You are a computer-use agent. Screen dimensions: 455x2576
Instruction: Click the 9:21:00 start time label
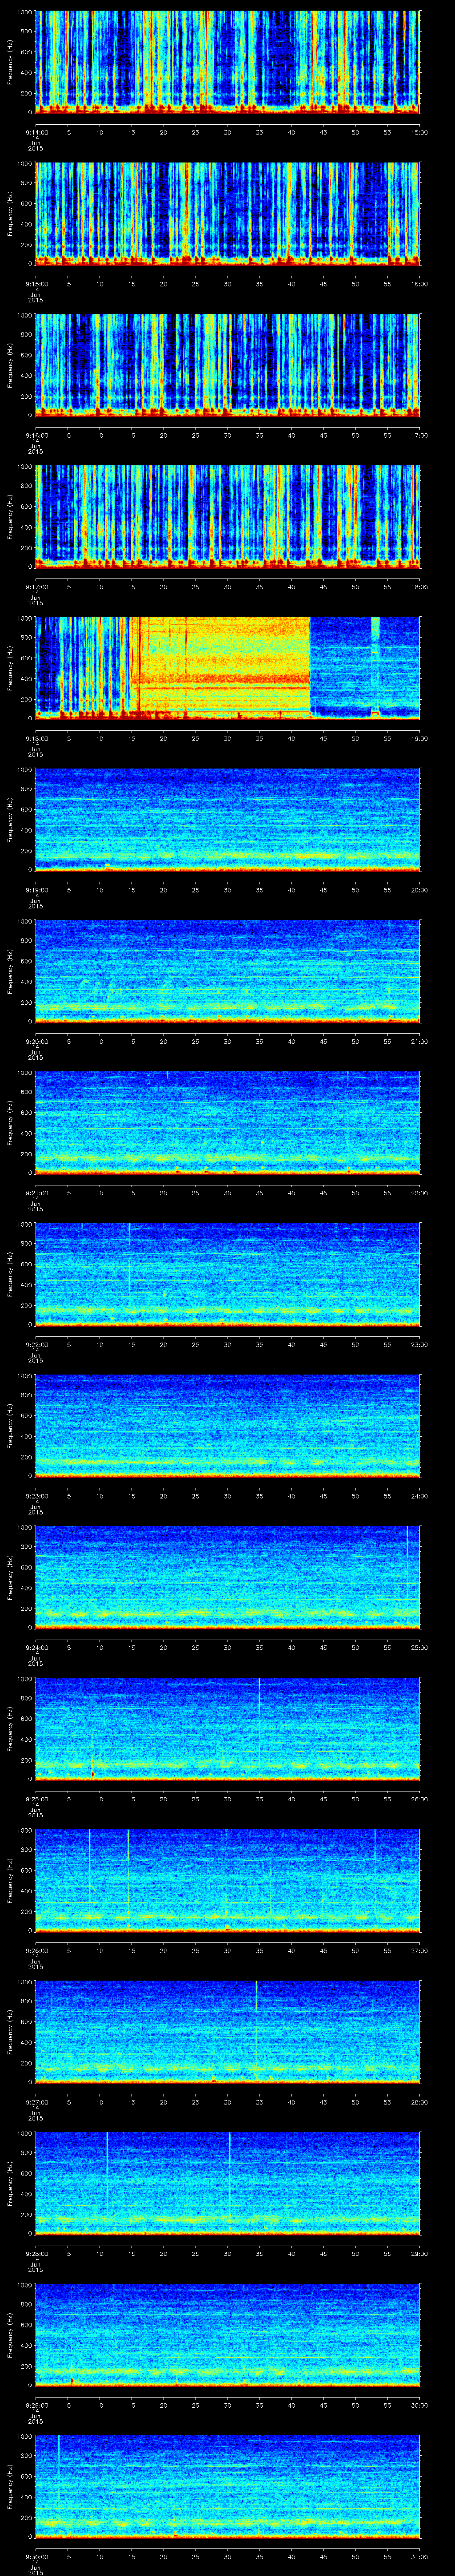[x=36, y=1193]
